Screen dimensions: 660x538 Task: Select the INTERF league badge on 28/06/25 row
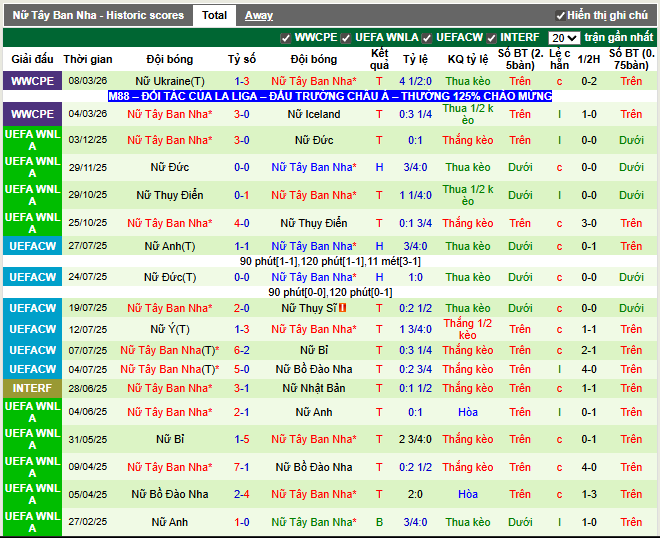pos(32,388)
